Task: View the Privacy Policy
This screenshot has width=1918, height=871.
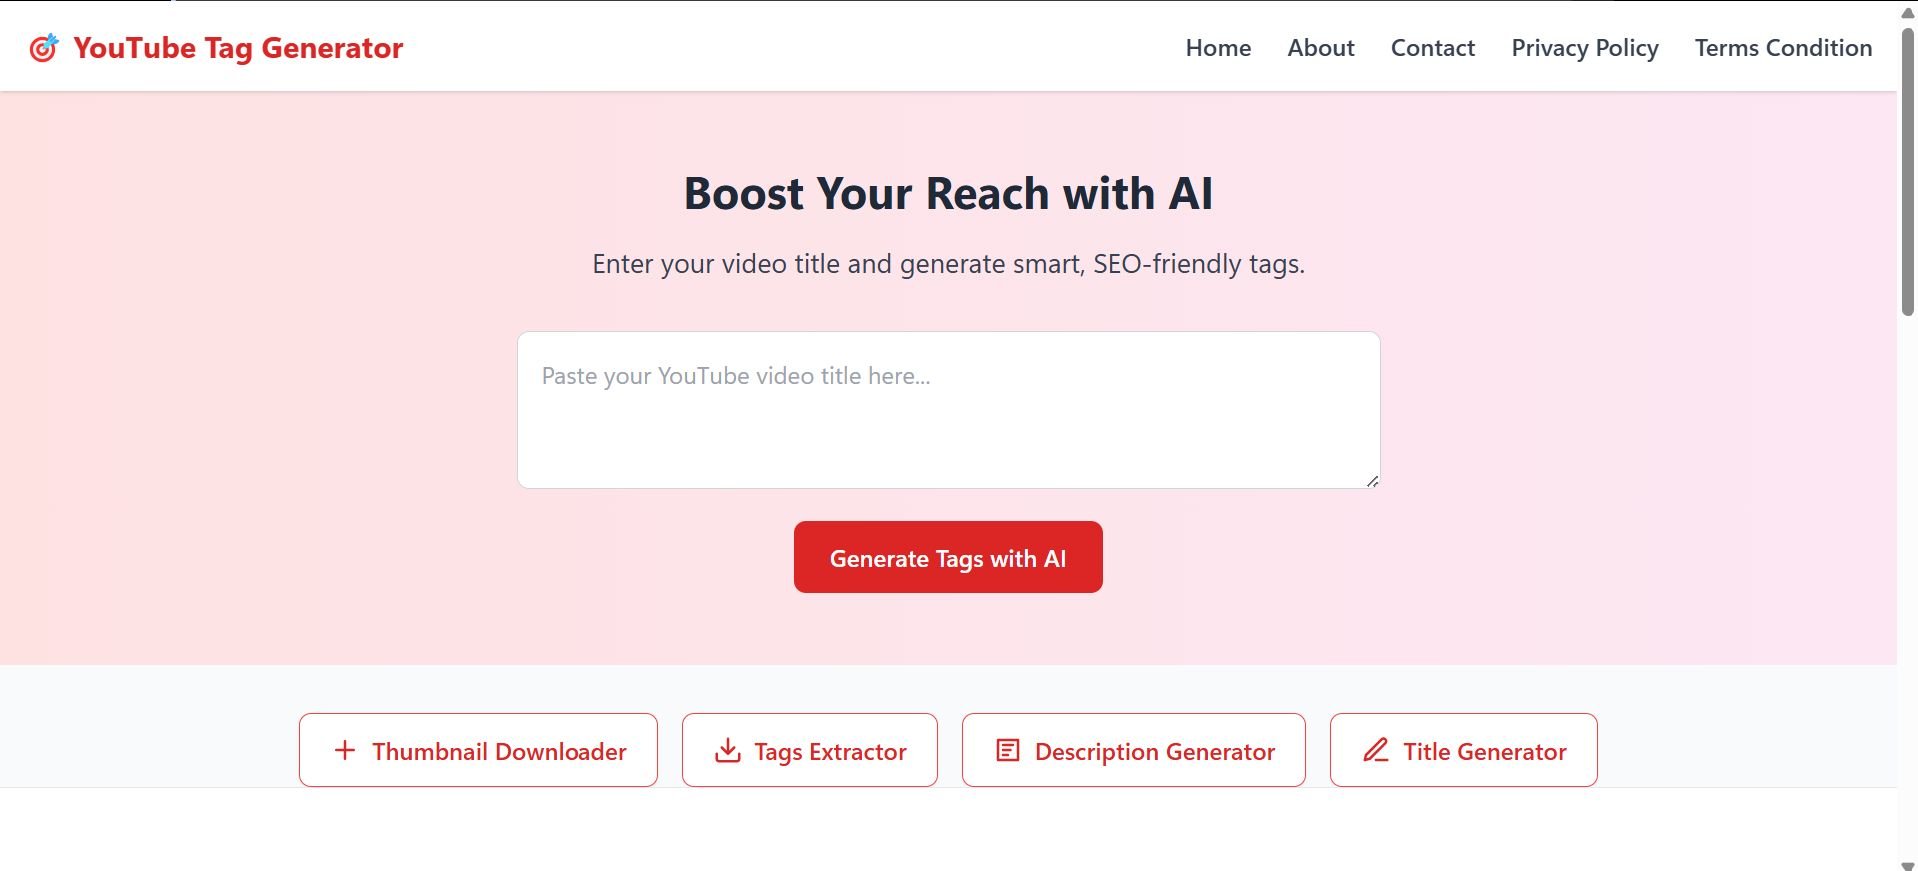Action: click(1584, 48)
